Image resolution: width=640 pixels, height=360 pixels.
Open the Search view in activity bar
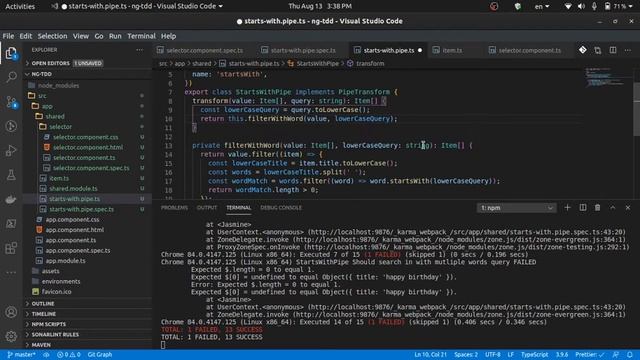tap(11, 77)
